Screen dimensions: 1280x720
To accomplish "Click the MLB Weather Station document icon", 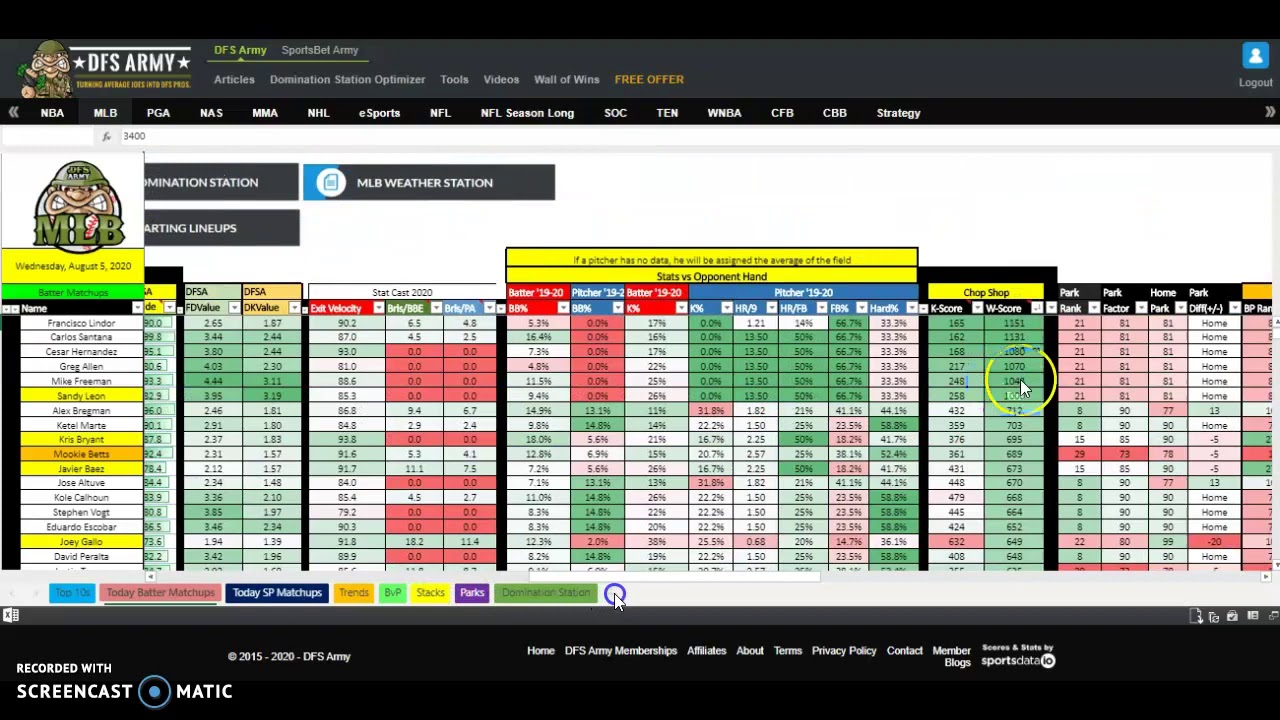I will pos(330,182).
